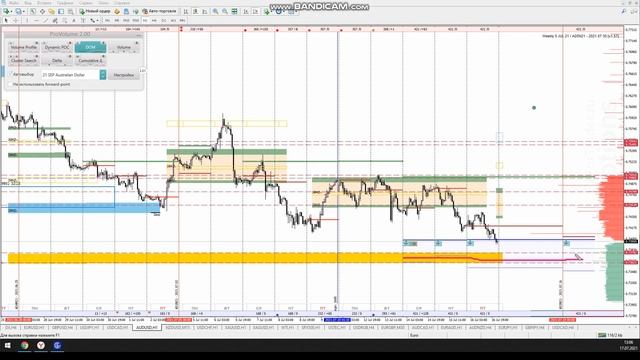Image resolution: width=640 pixels, height=360 pixels.
Task: Click the Volume button in ProVolume
Action: [124, 47]
